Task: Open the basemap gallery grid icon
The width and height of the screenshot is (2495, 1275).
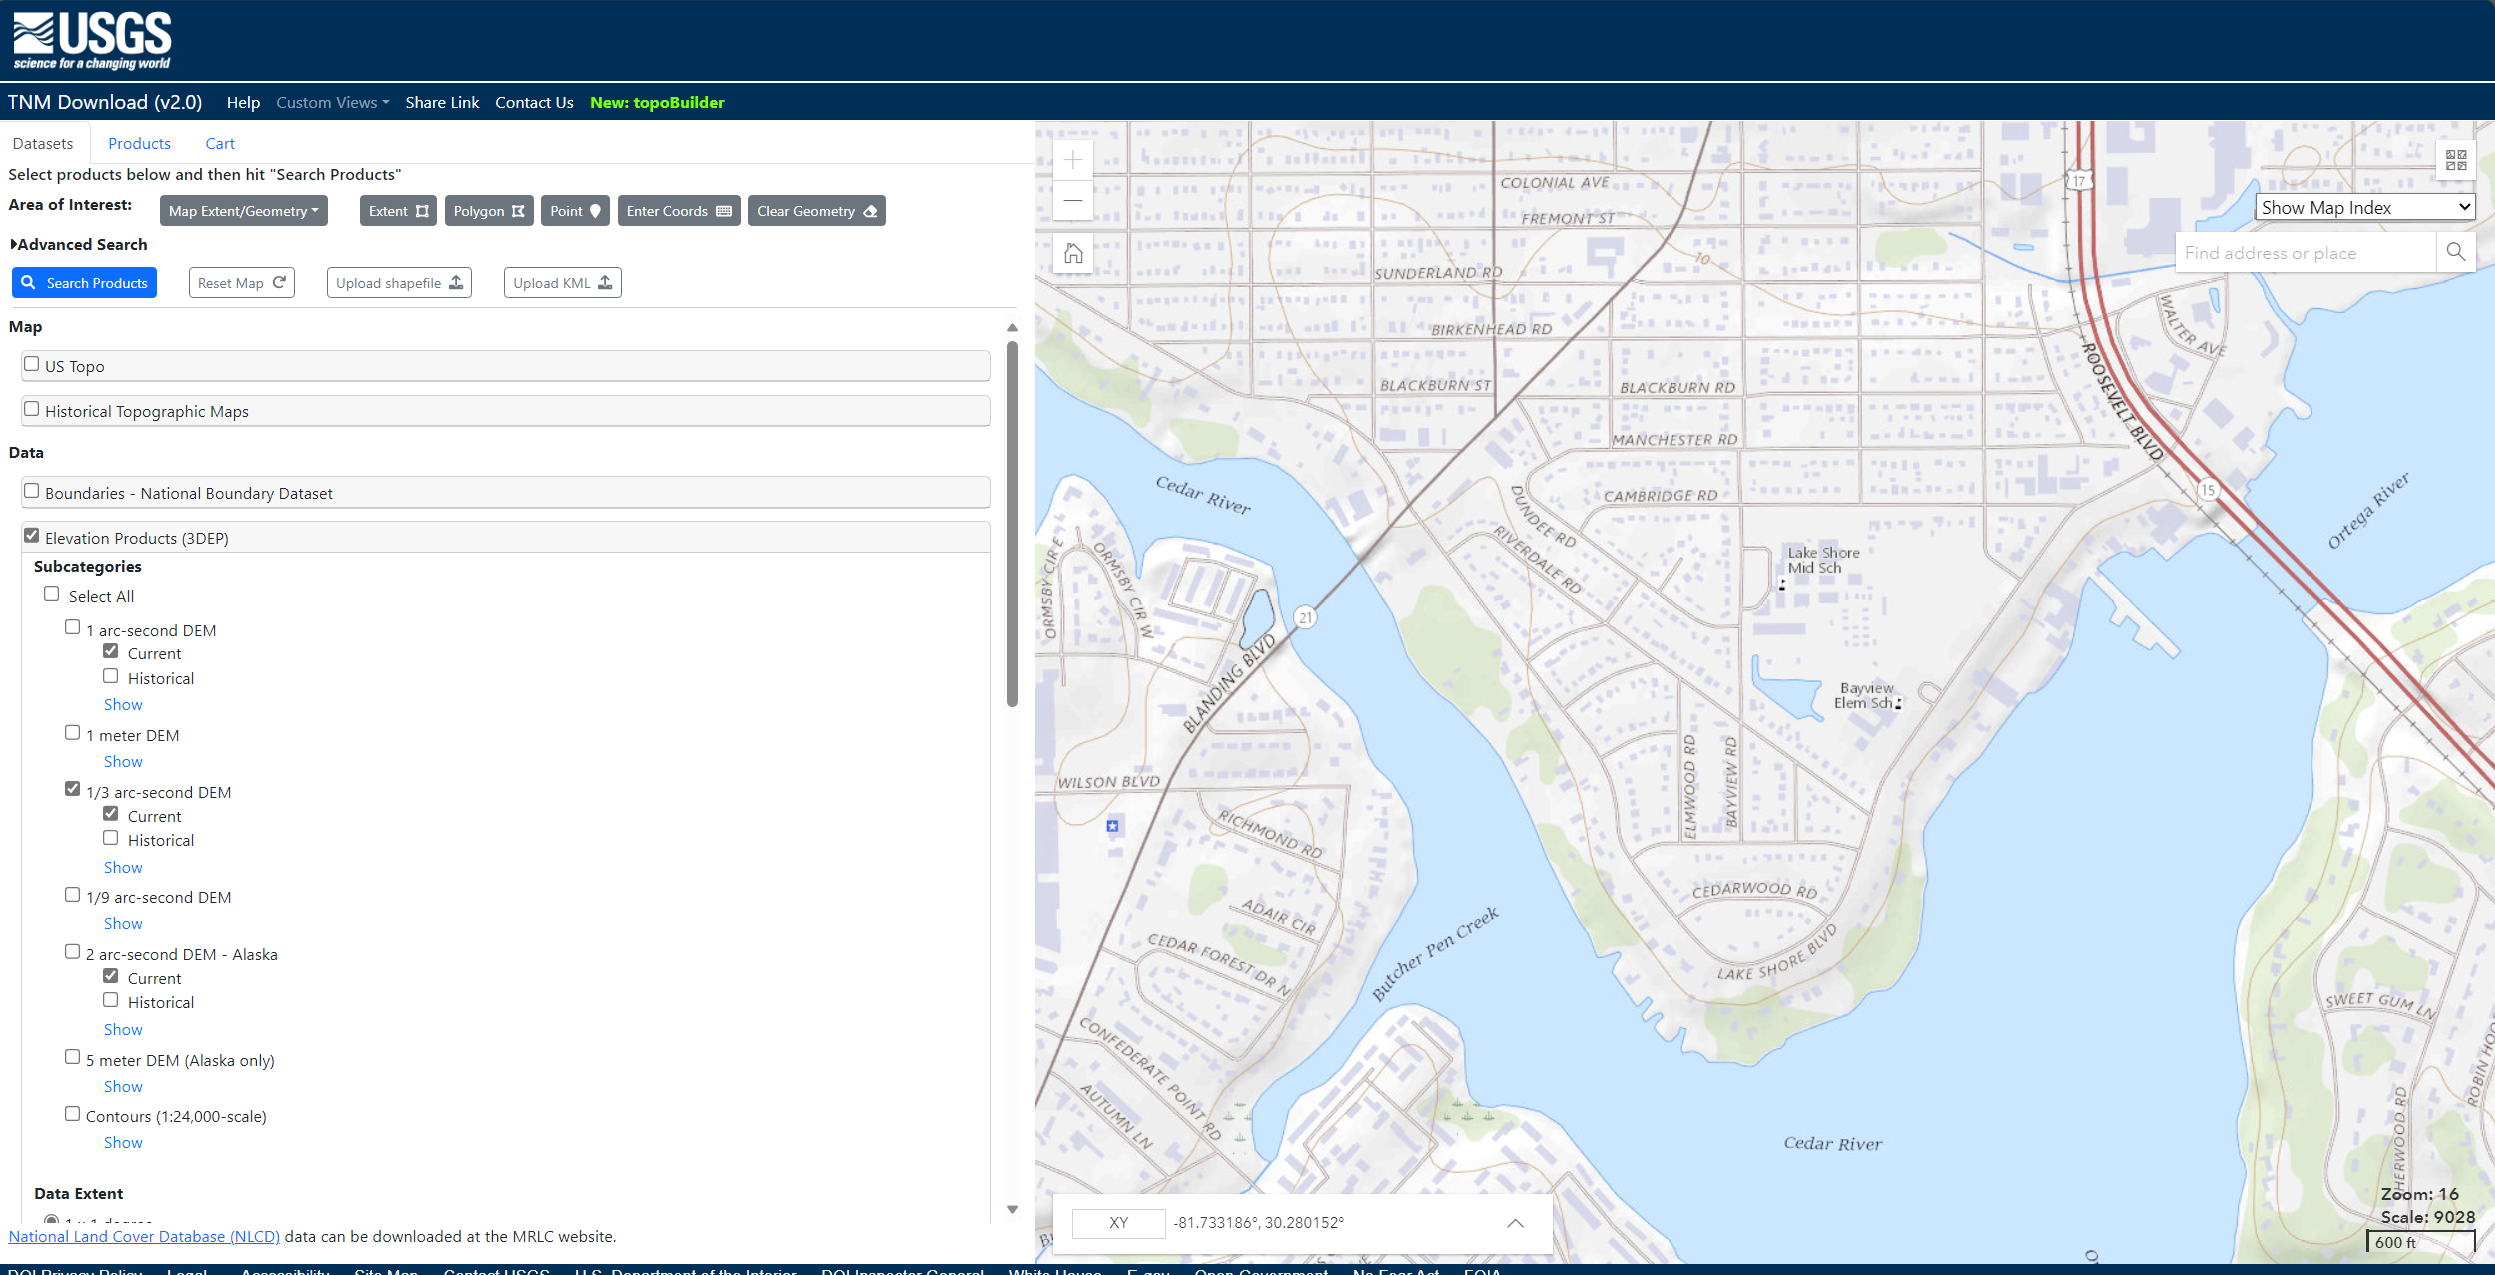Action: pyautogui.click(x=2455, y=160)
